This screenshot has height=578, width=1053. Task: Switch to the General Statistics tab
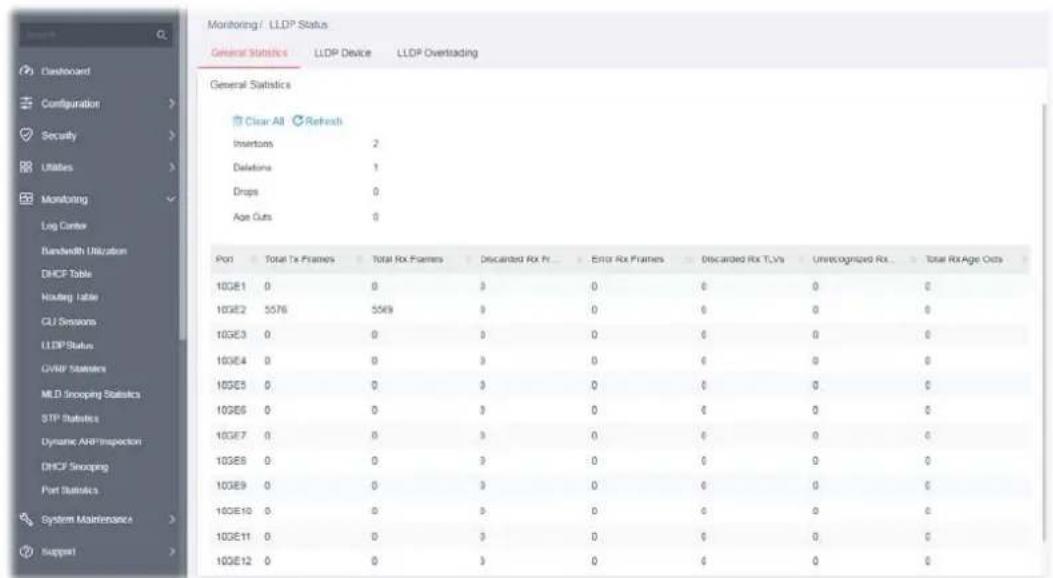click(249, 53)
